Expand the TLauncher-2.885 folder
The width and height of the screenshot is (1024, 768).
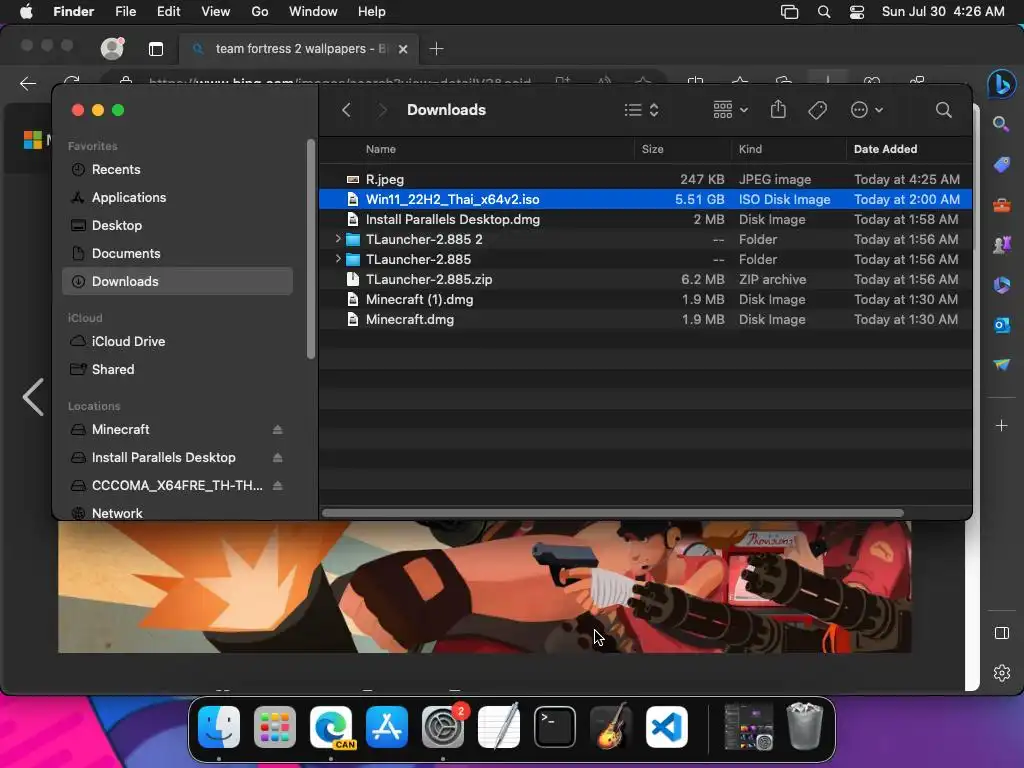pos(338,259)
